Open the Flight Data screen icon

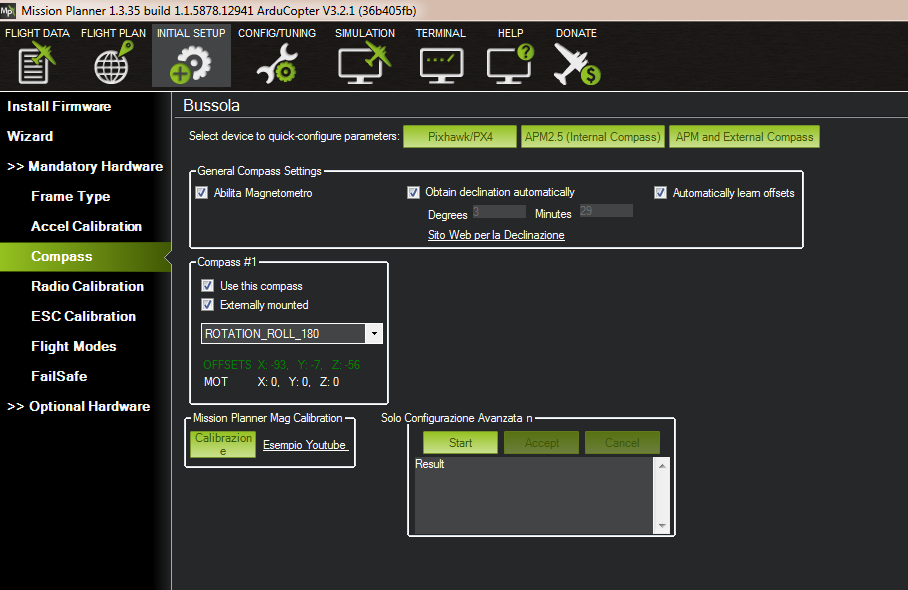tap(36, 63)
